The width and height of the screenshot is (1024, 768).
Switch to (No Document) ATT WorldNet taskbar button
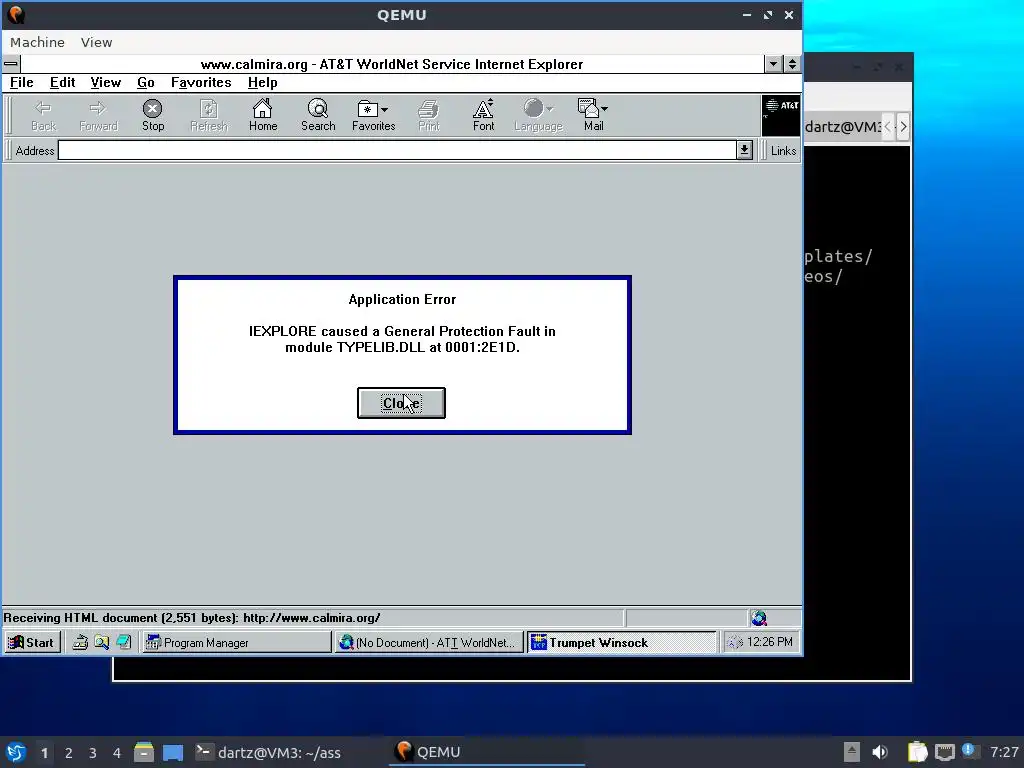tap(429, 643)
